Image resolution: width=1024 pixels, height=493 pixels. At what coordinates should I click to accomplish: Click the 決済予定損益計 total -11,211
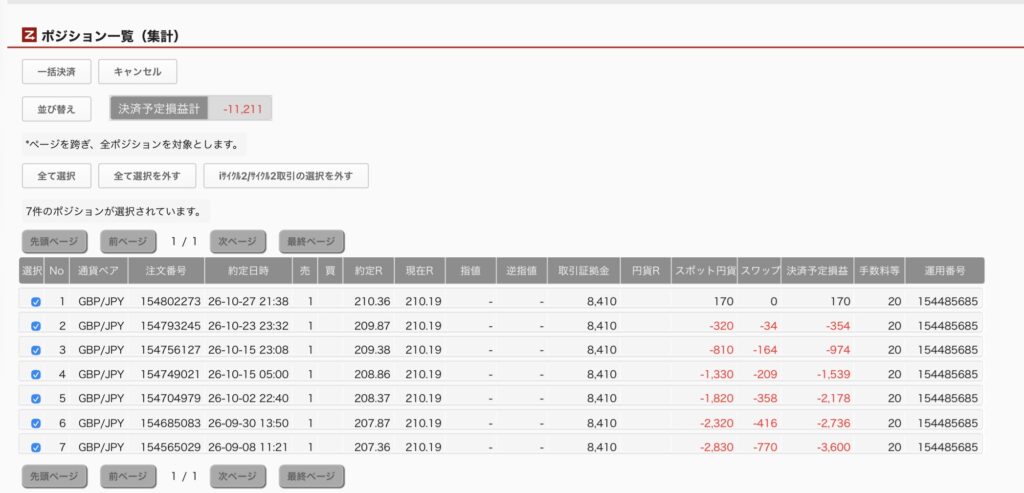click(242, 109)
